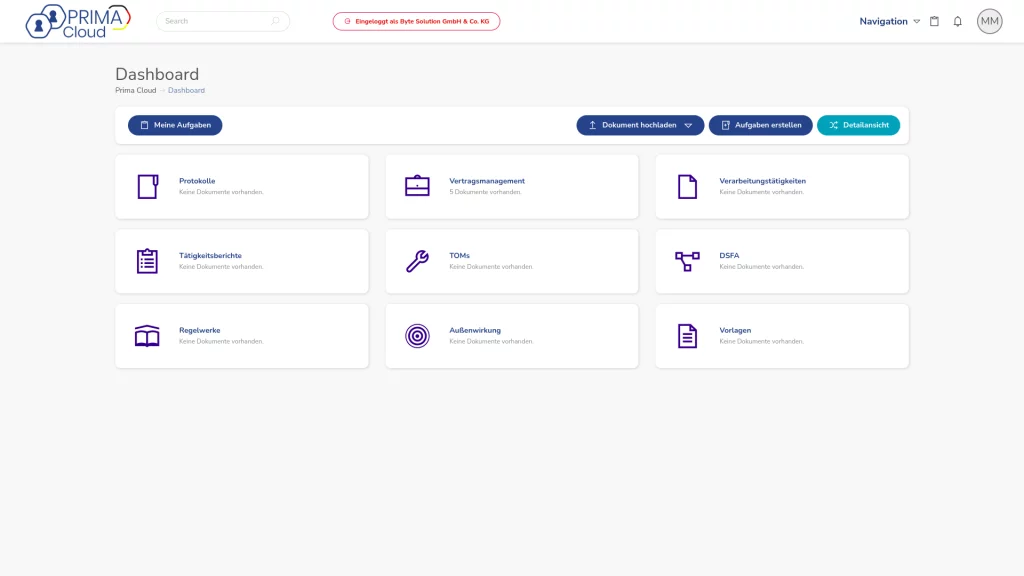Open the DSFA flowchart icon
Screen dimensions: 1024x576
(687, 261)
